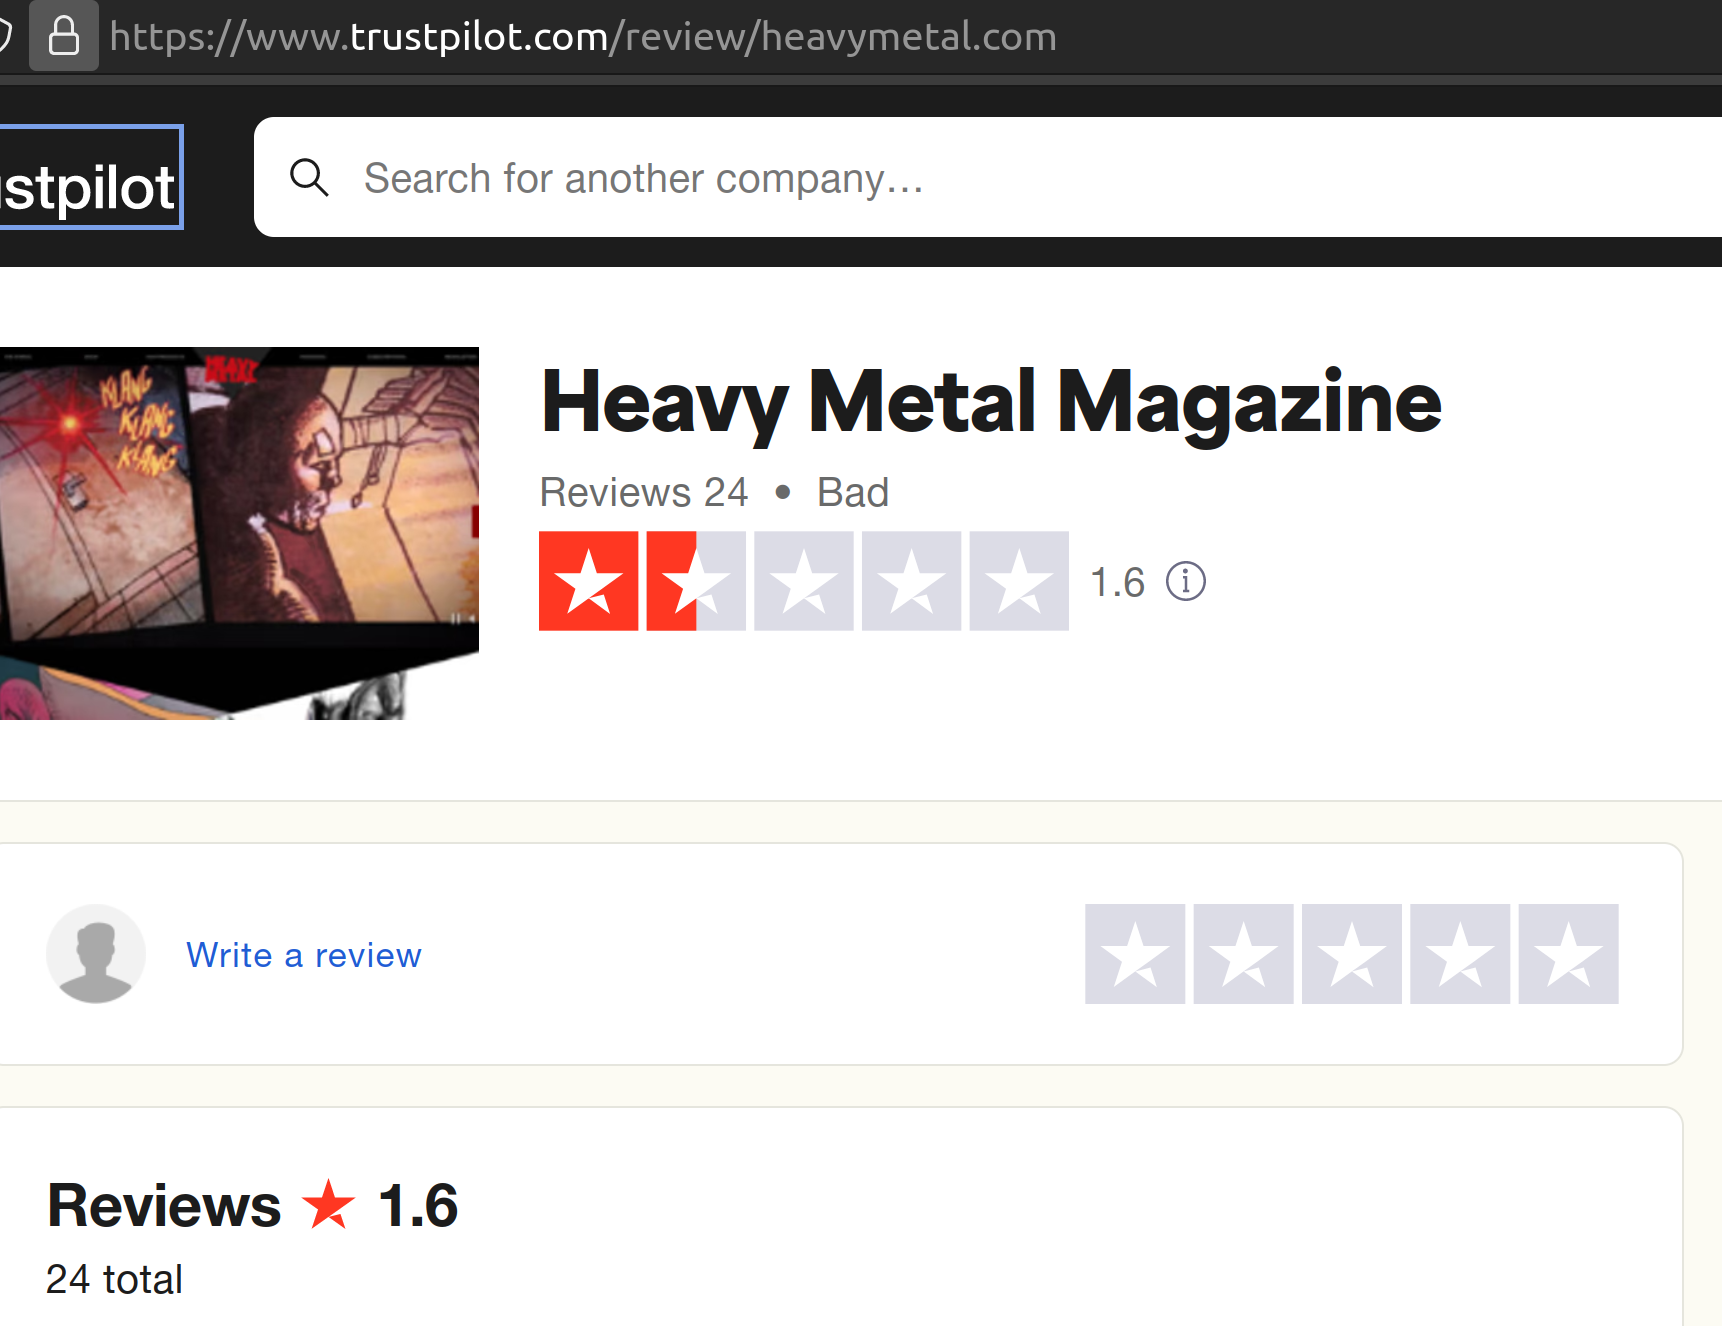Open the Write a review link
The width and height of the screenshot is (1722, 1326).
(304, 955)
